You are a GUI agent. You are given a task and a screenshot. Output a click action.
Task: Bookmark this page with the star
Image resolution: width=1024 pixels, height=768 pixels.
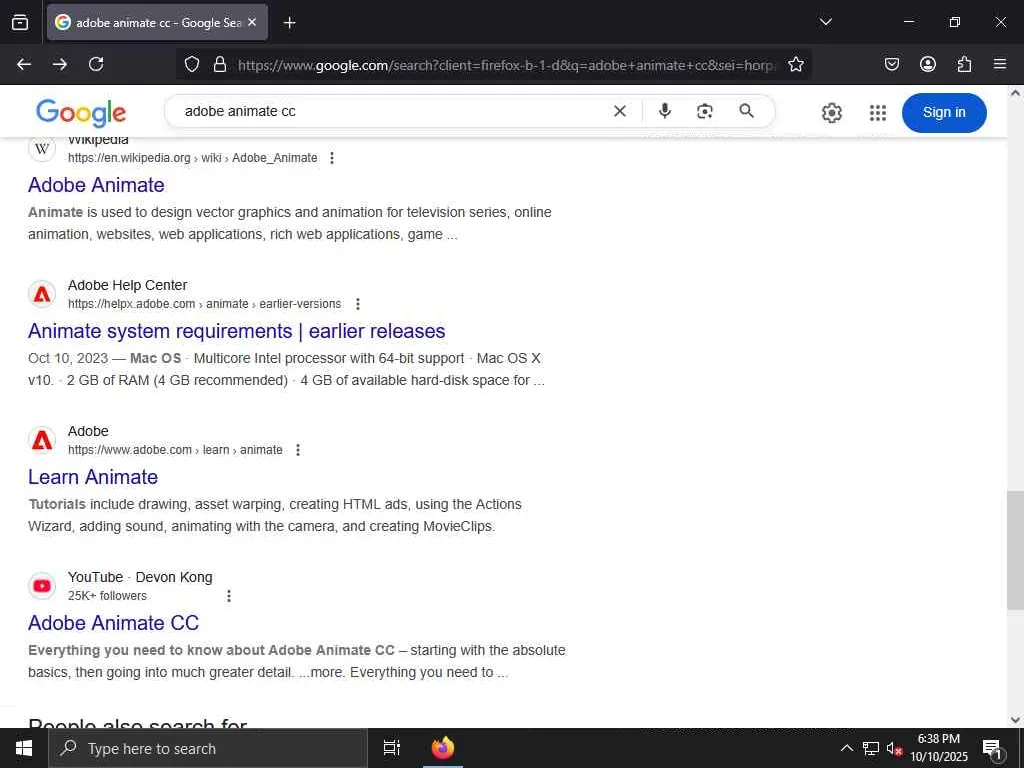795,64
